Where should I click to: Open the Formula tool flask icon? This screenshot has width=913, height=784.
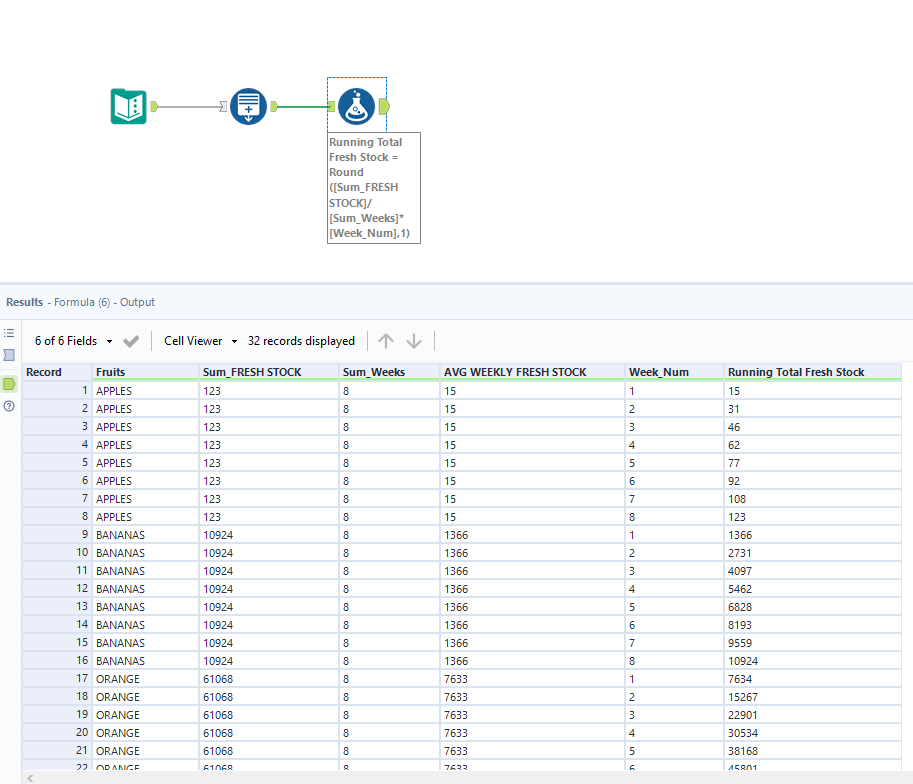click(357, 105)
